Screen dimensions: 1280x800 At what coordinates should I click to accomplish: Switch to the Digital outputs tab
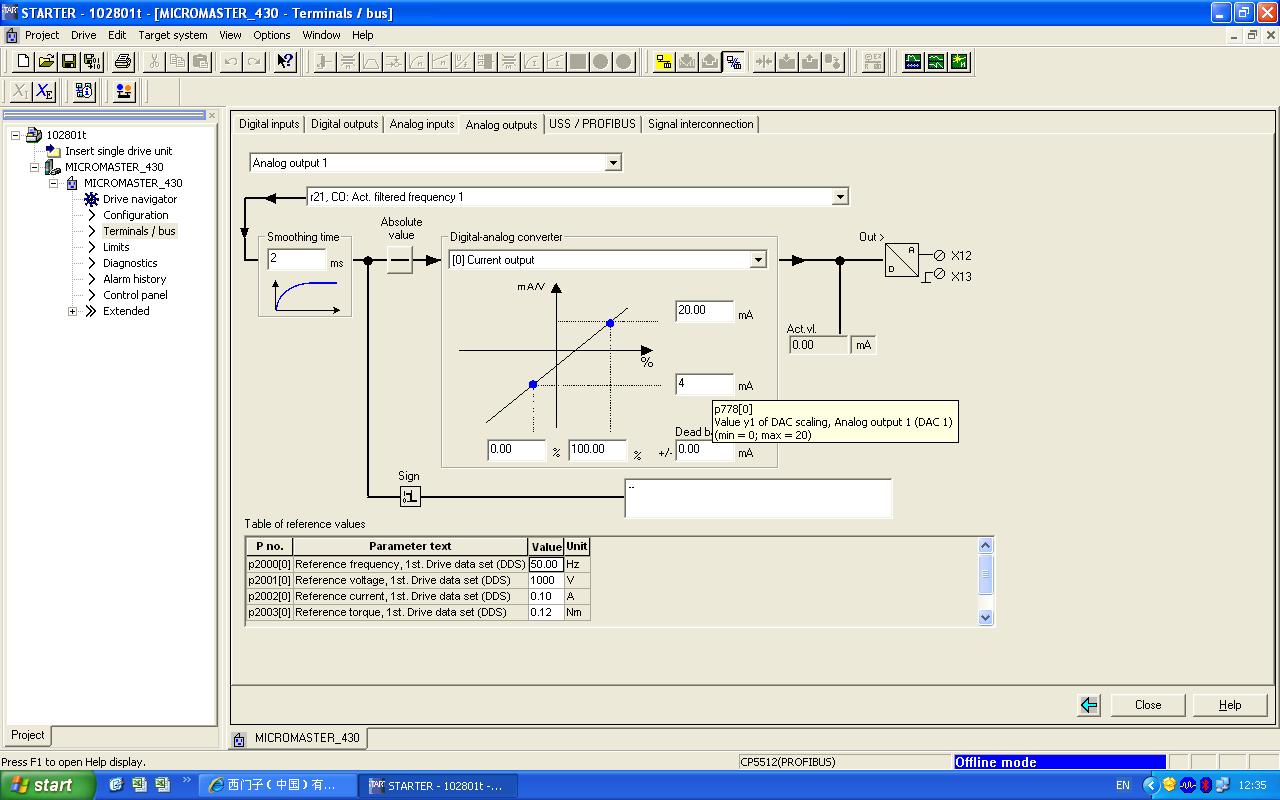coord(345,124)
